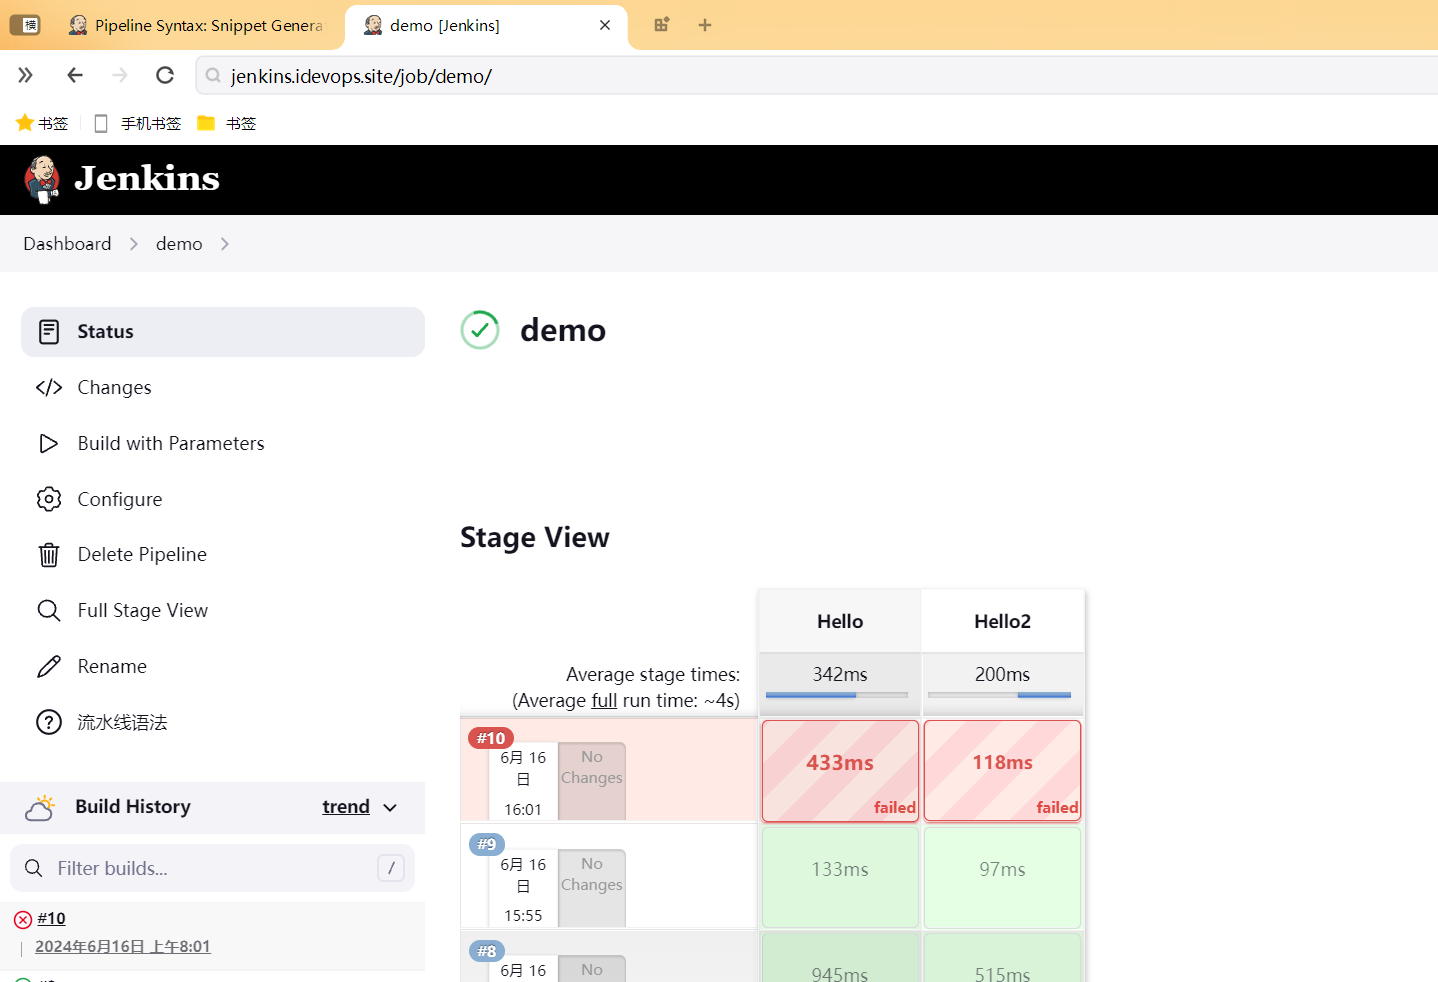Click the Delete Pipeline trash icon

(x=49, y=555)
